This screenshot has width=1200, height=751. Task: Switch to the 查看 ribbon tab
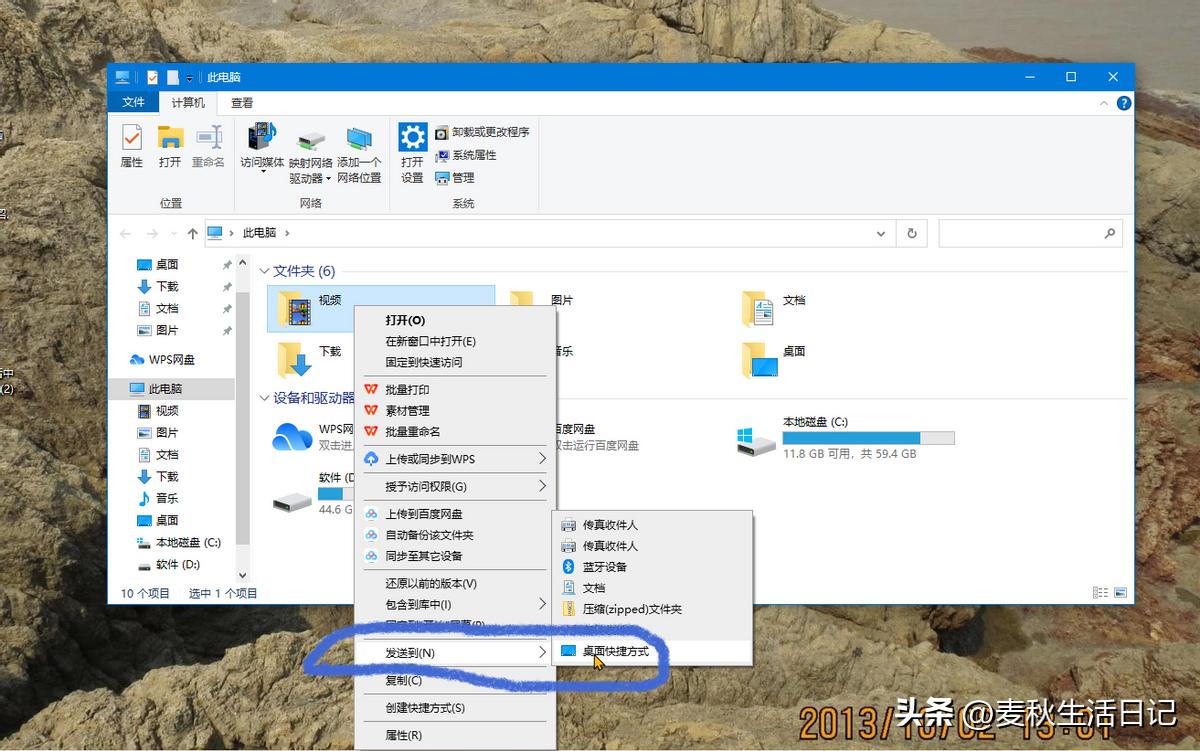tap(241, 102)
